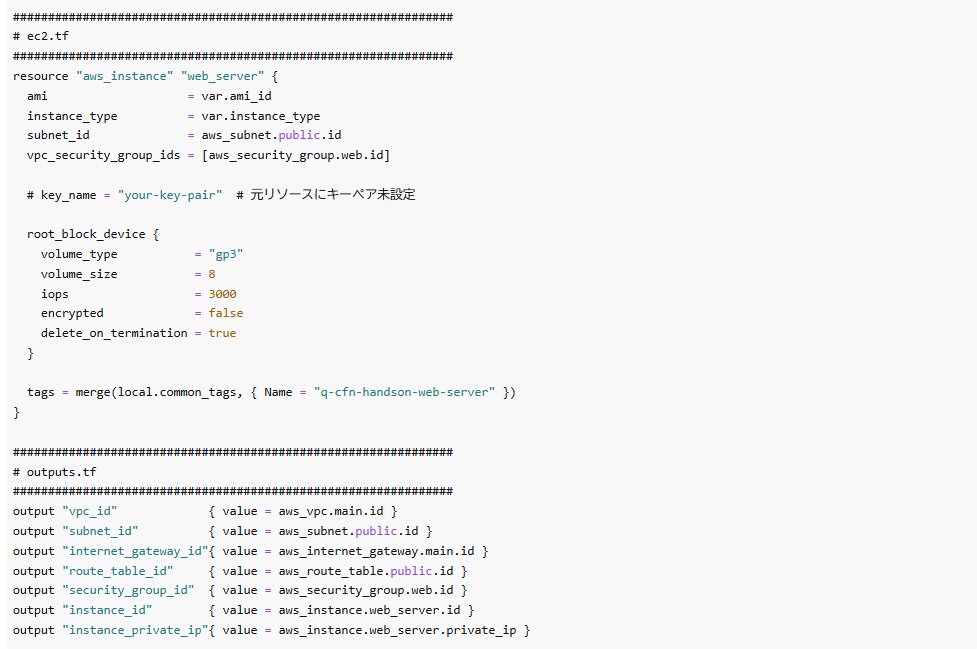Click the Japanese comment '元リソースにキーペア未設定'

pos(333,194)
